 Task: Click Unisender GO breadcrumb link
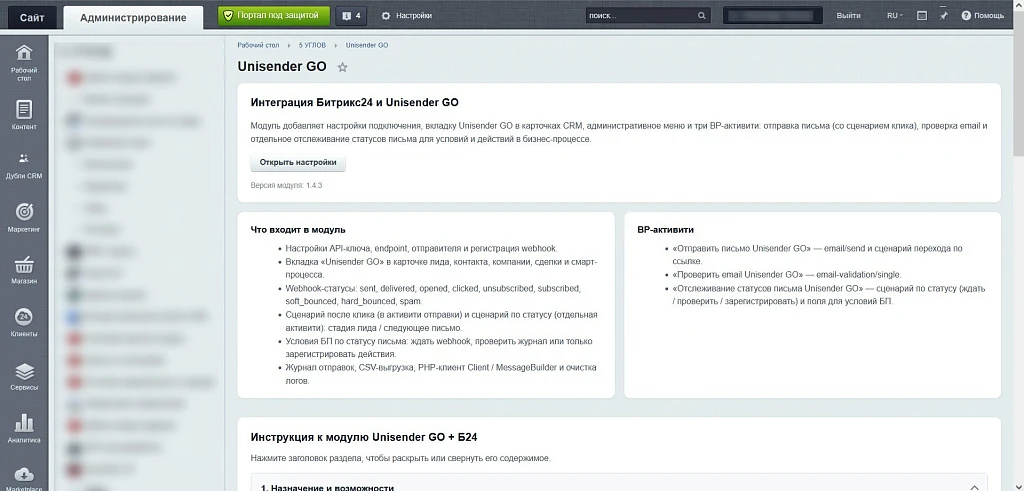[367, 45]
